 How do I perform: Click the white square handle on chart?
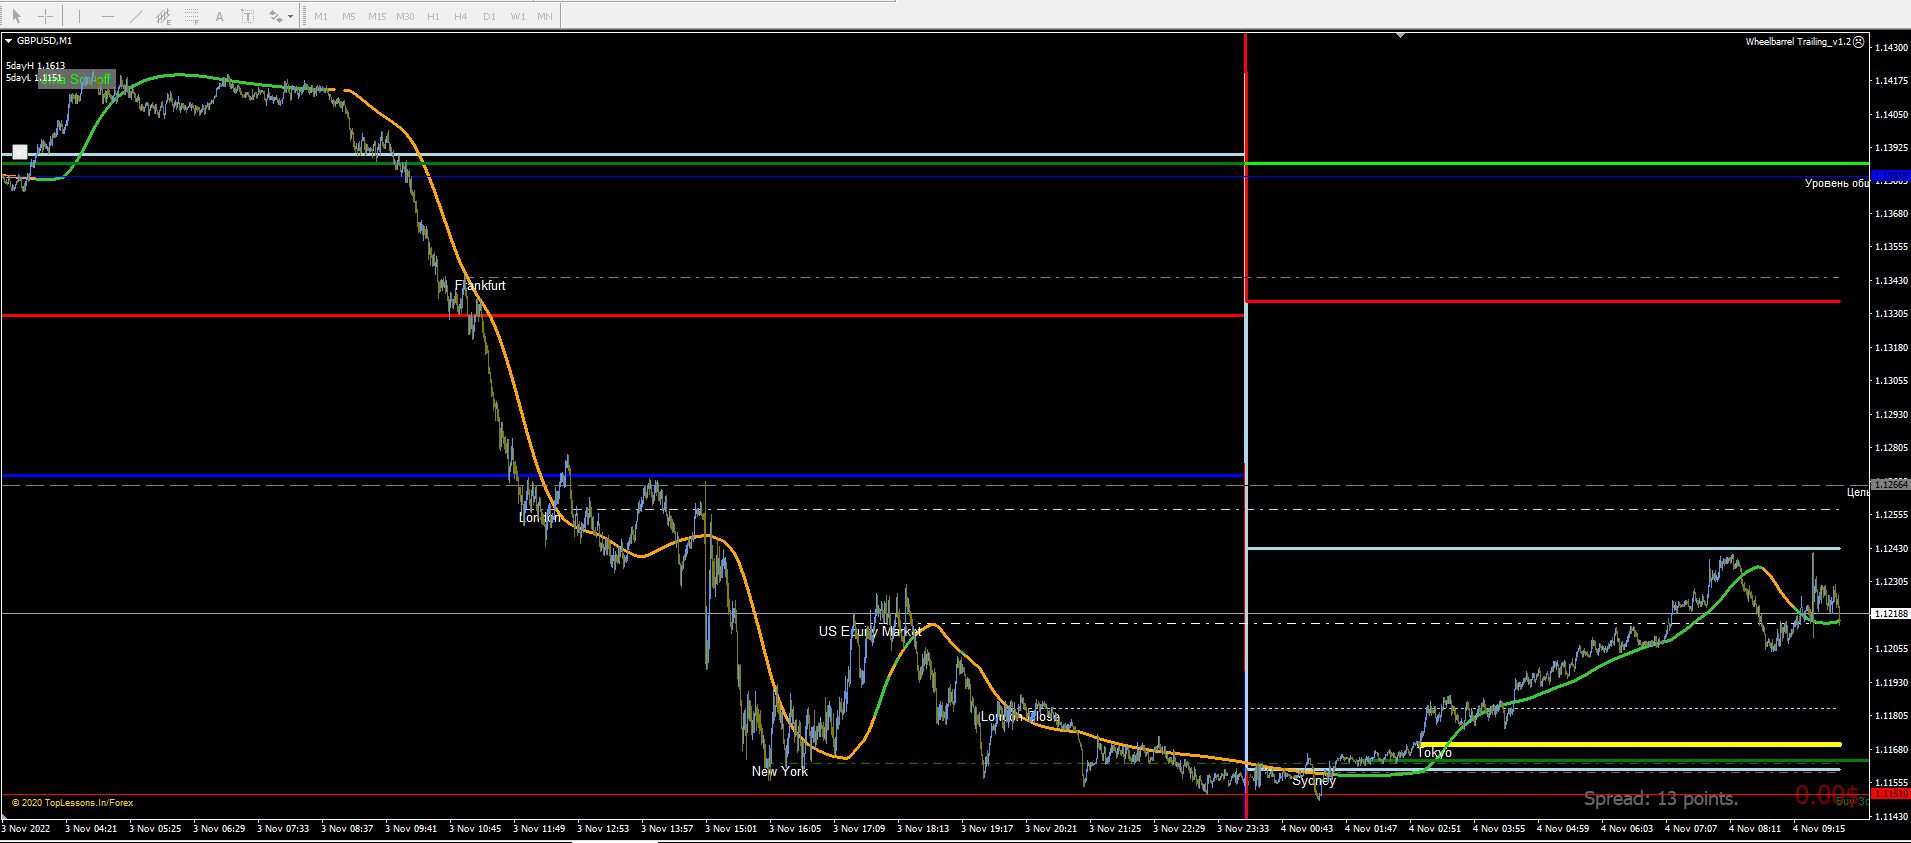(x=20, y=153)
